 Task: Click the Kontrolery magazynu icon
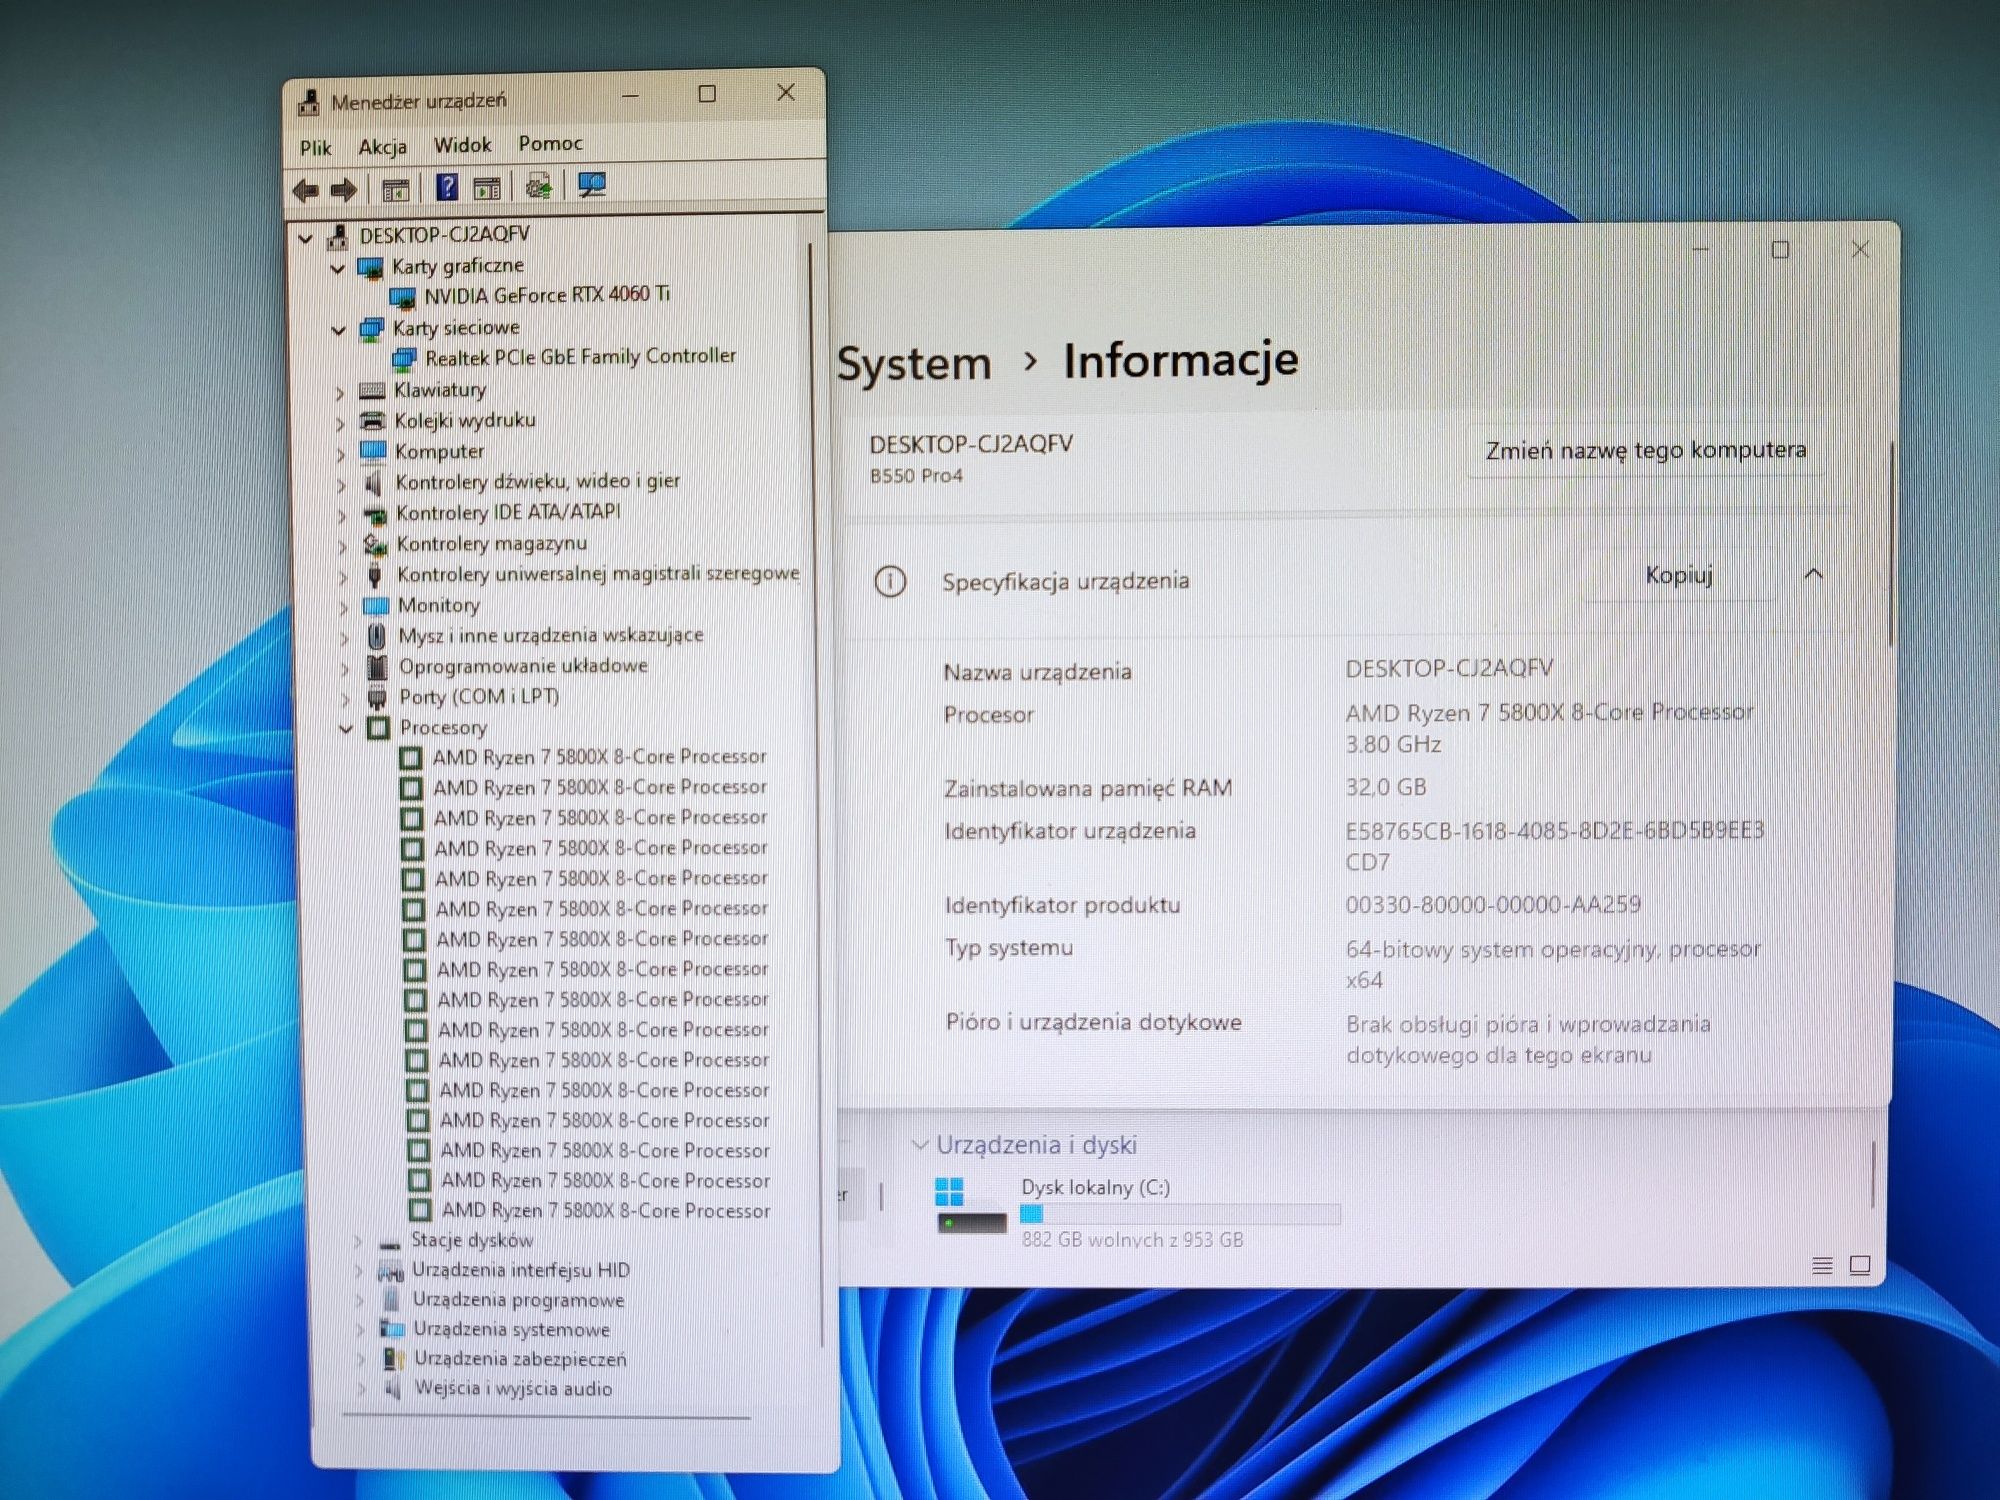[x=375, y=545]
